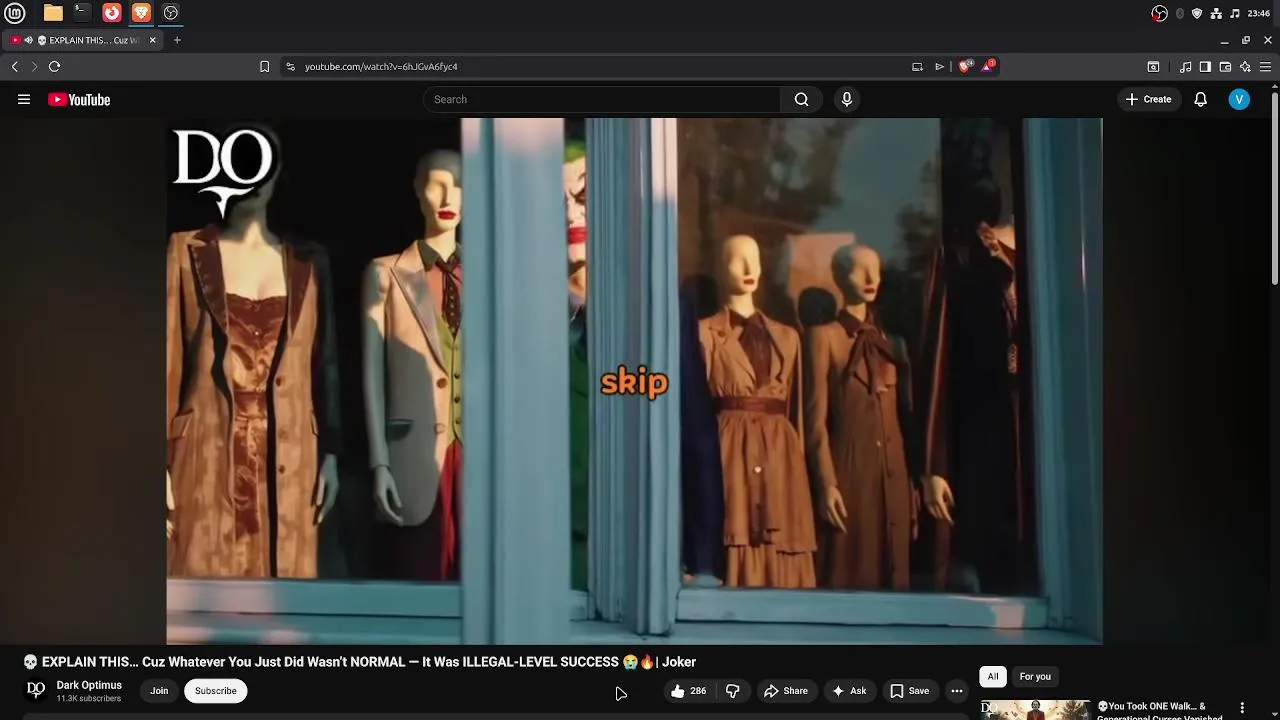Share this video
This screenshot has width=1280, height=720.
786,691
